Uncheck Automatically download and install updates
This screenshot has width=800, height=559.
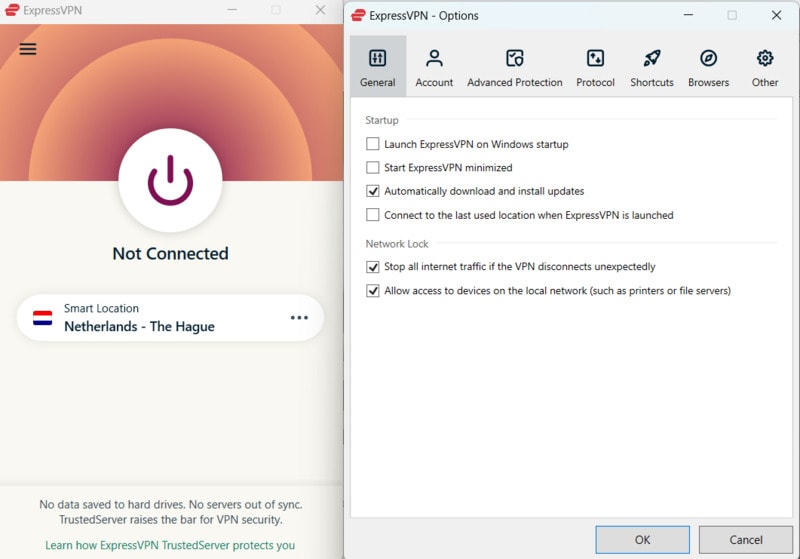coord(372,191)
